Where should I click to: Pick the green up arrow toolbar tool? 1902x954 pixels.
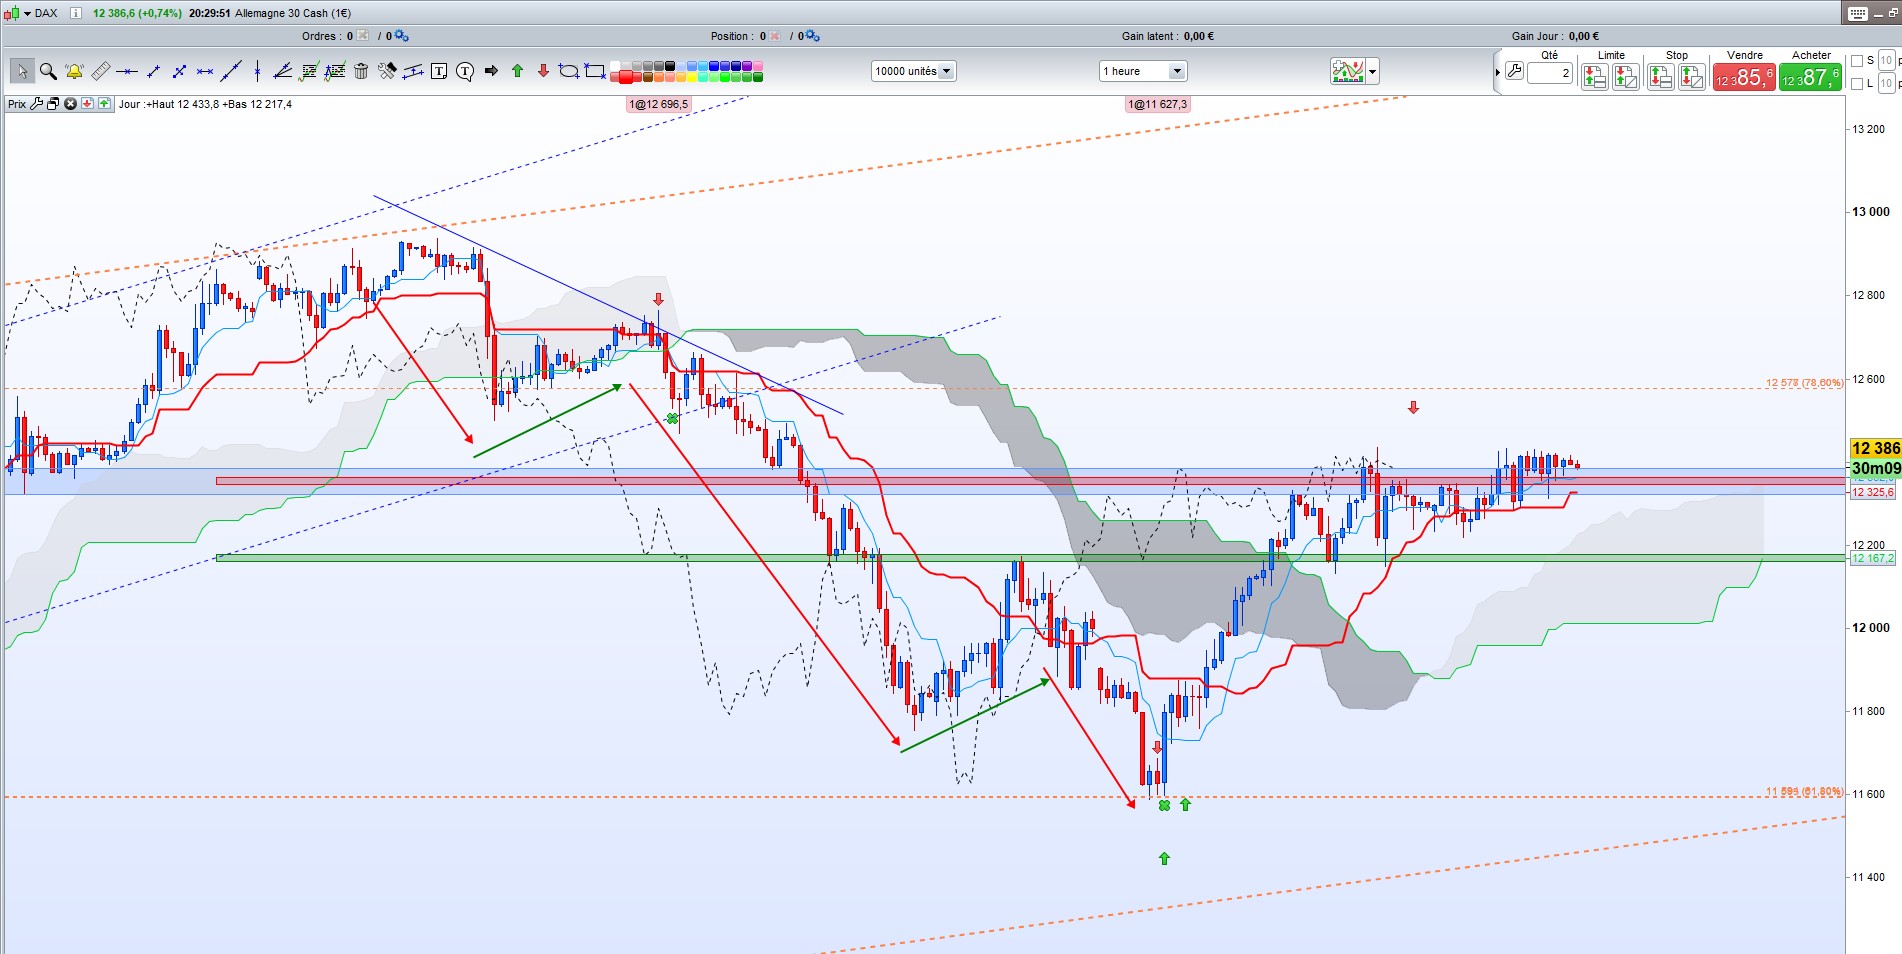(x=517, y=71)
